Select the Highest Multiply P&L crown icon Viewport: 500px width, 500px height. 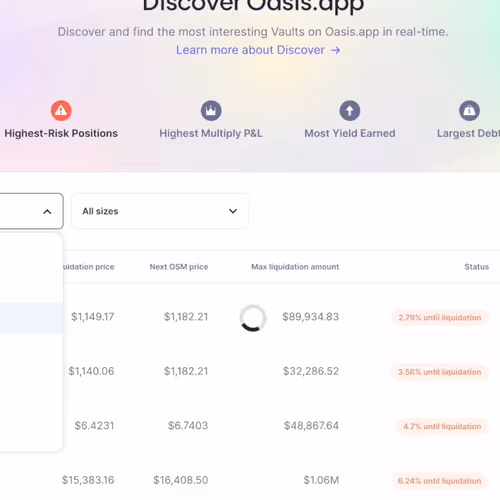click(x=211, y=110)
